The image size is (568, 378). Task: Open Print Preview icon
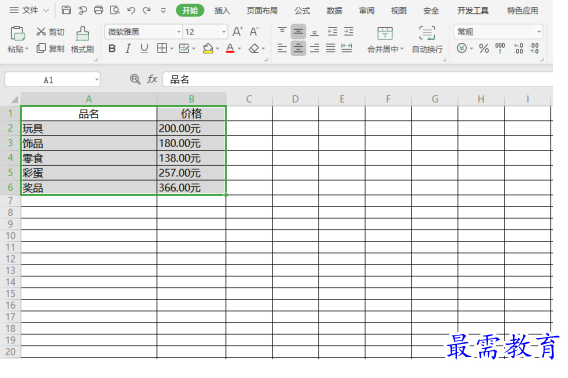[115, 10]
